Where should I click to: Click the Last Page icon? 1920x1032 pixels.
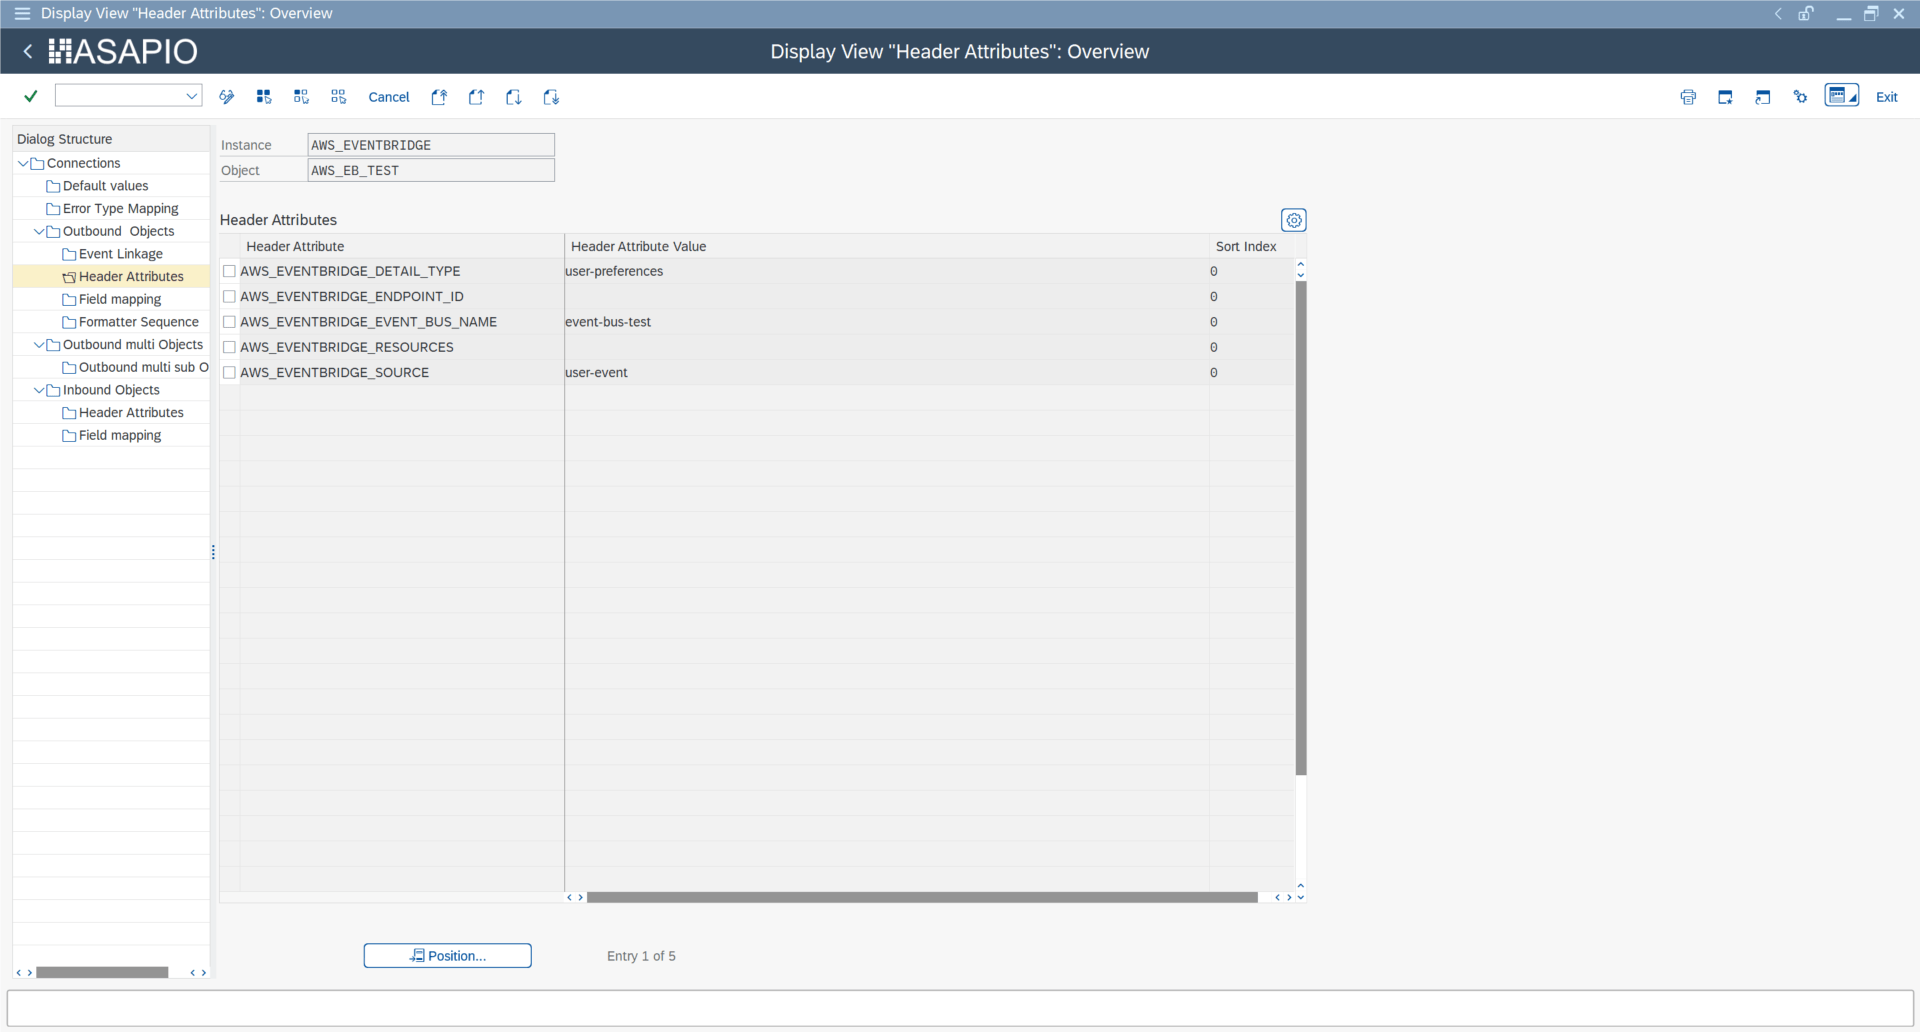(x=551, y=97)
